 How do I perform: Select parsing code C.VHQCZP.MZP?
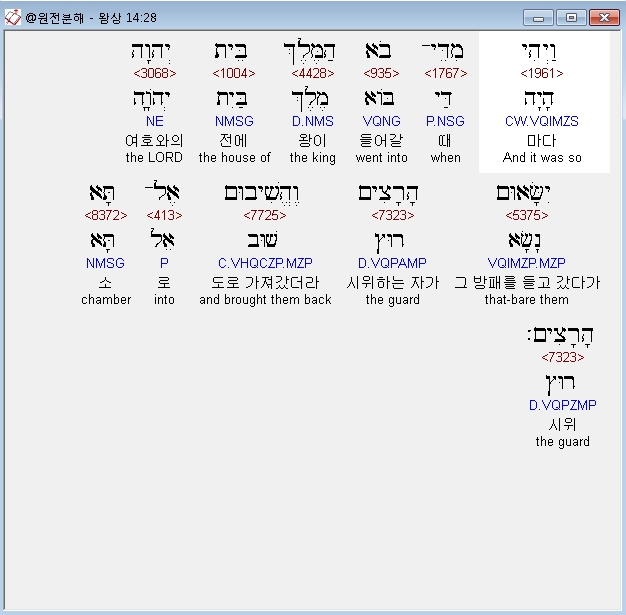[x=265, y=263]
